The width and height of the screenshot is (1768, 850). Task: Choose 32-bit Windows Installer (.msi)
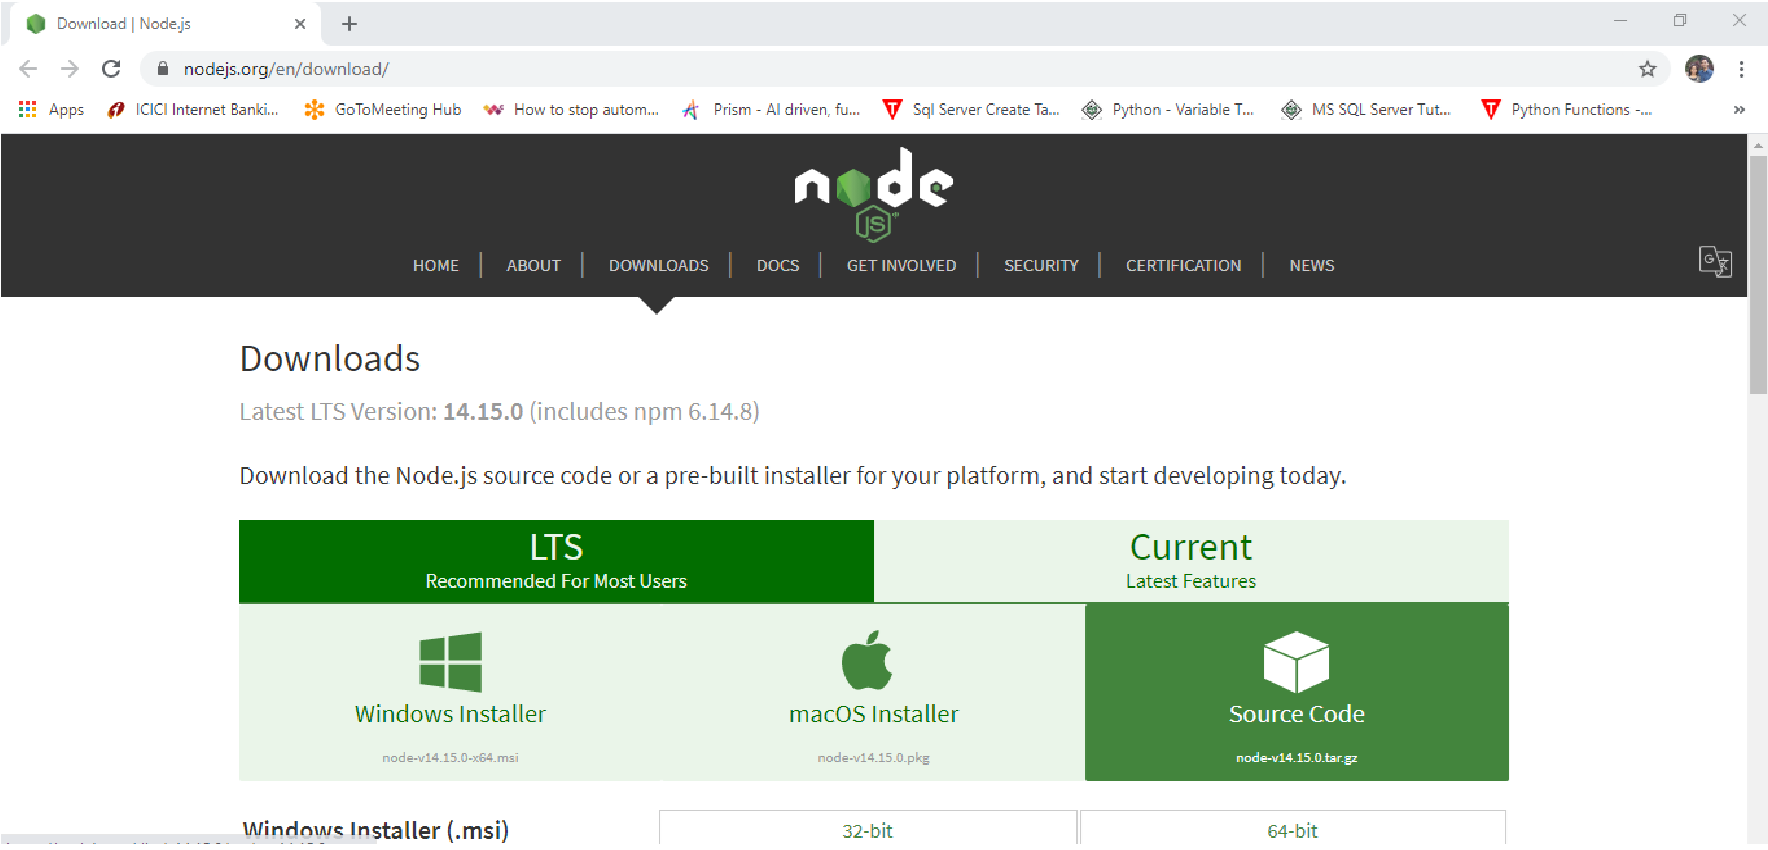pos(867,828)
